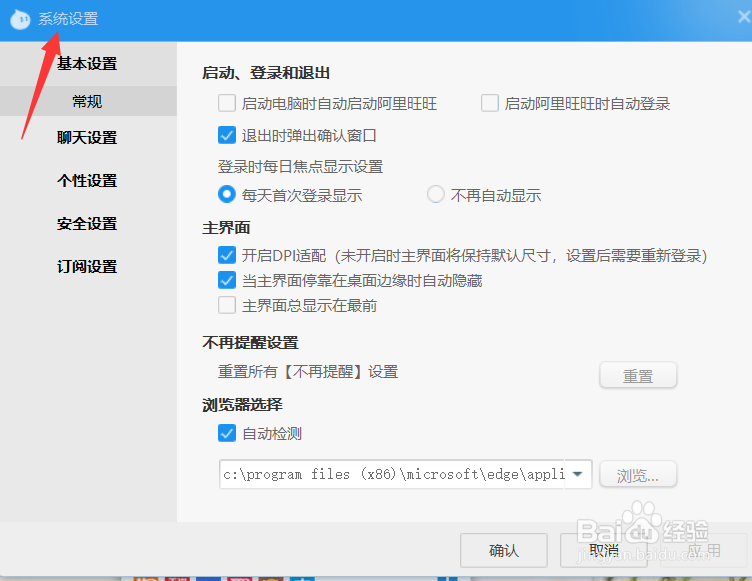Viewport: 752px width, 581px height.
Task: Click 取消 to discard changes
Action: point(604,550)
